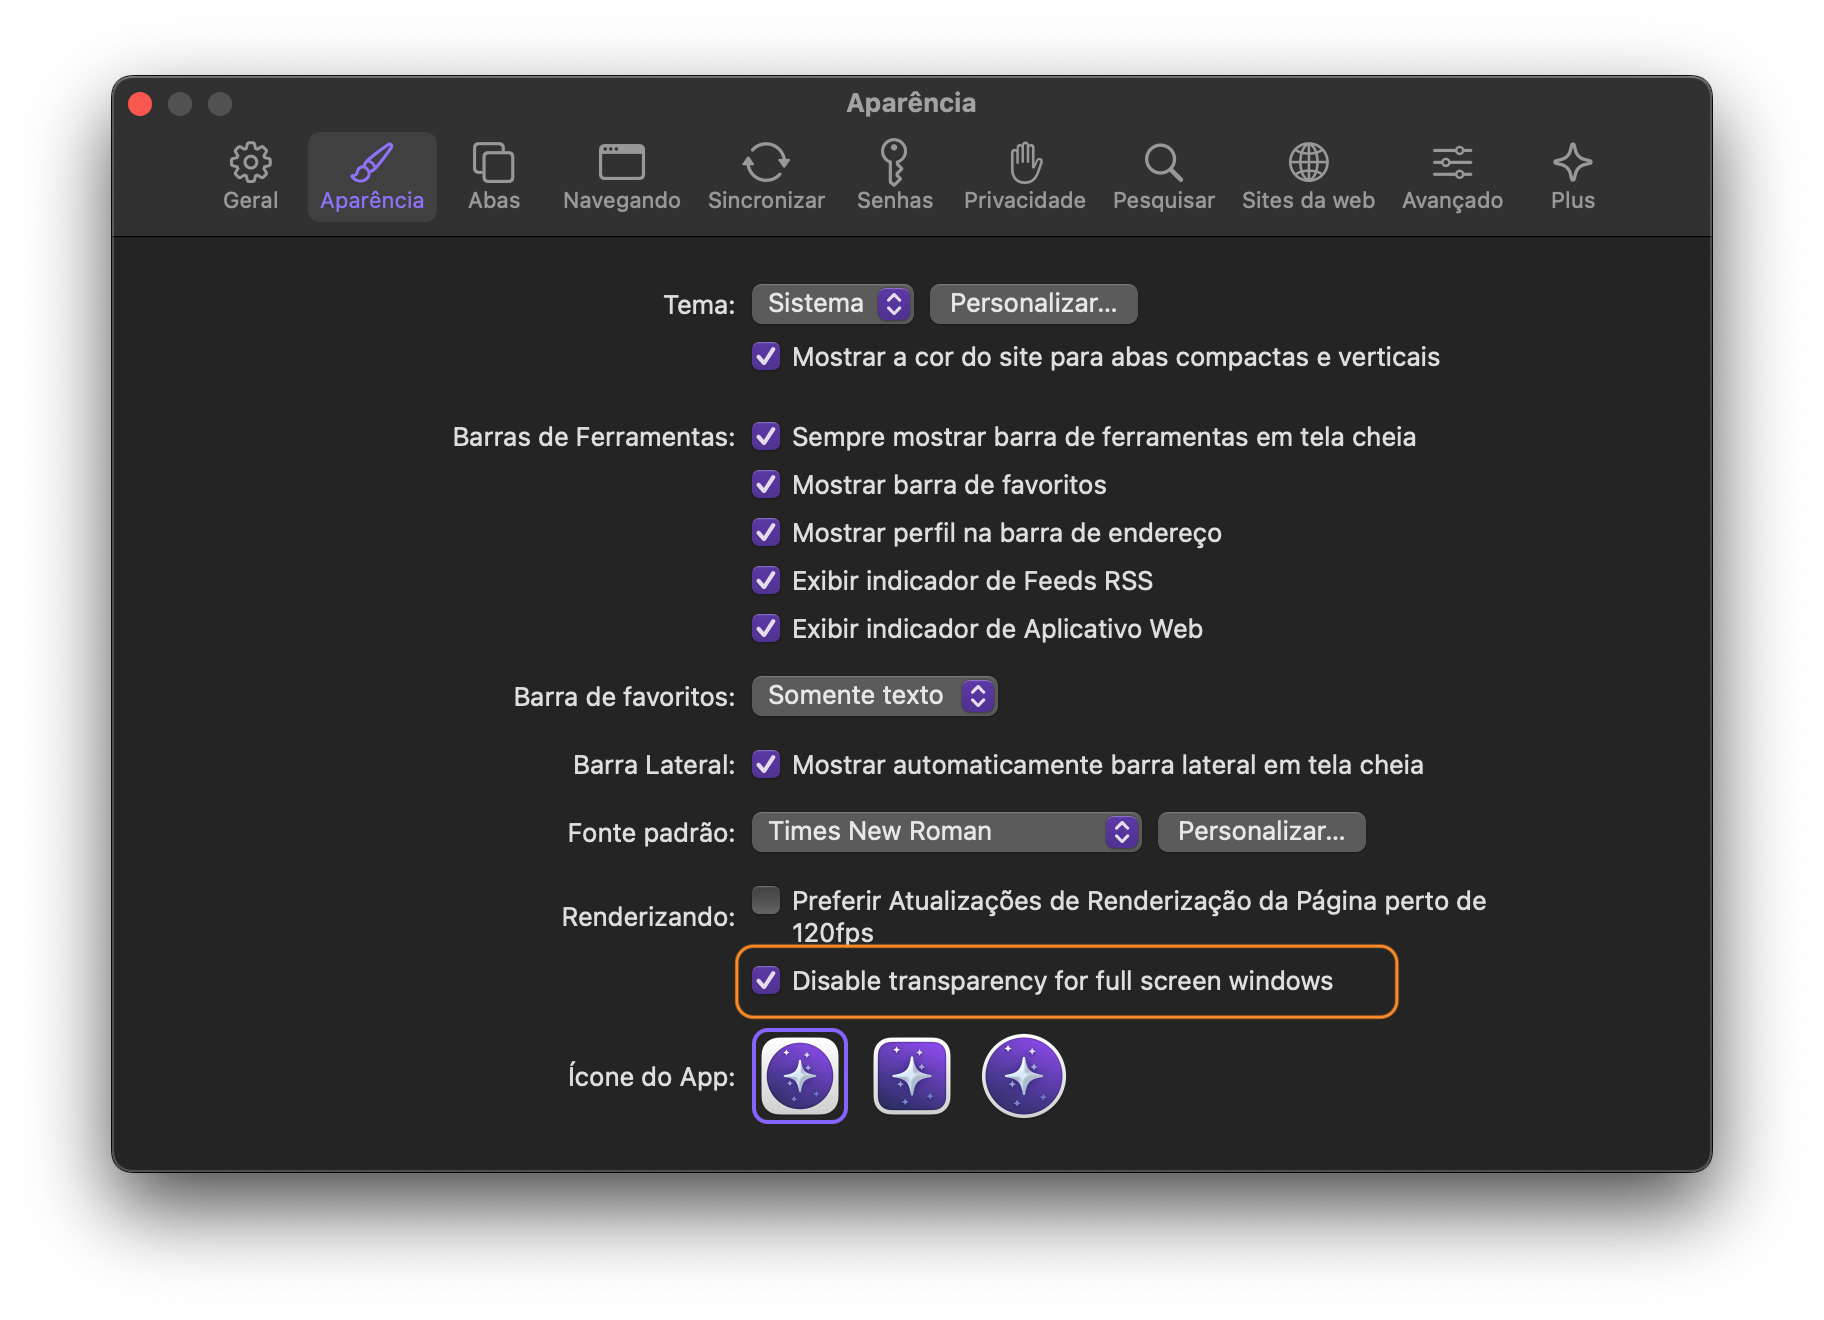Open the Senhas key icon
The height and width of the screenshot is (1320, 1824).
pos(894,177)
